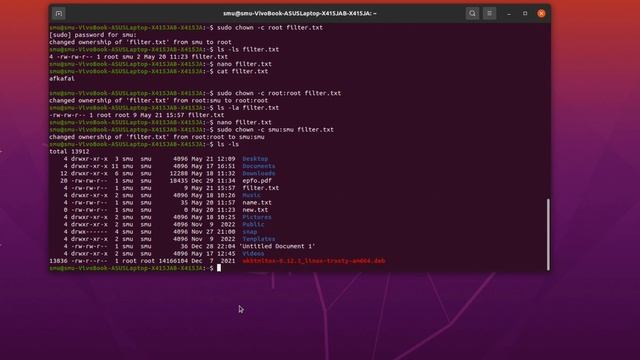Click the 'sudo chown -c root:root filter.txt' command

(x=279, y=93)
